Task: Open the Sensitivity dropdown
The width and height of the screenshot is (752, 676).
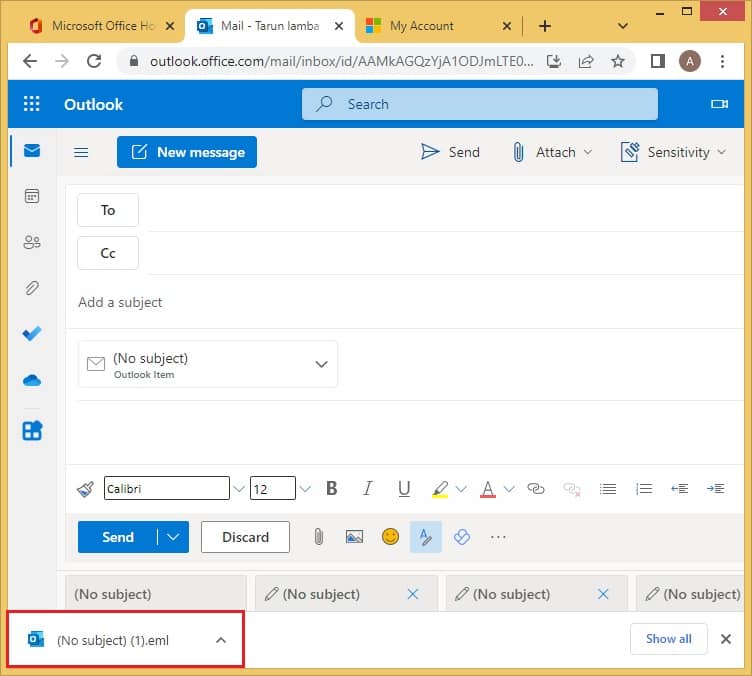Action: pos(673,152)
